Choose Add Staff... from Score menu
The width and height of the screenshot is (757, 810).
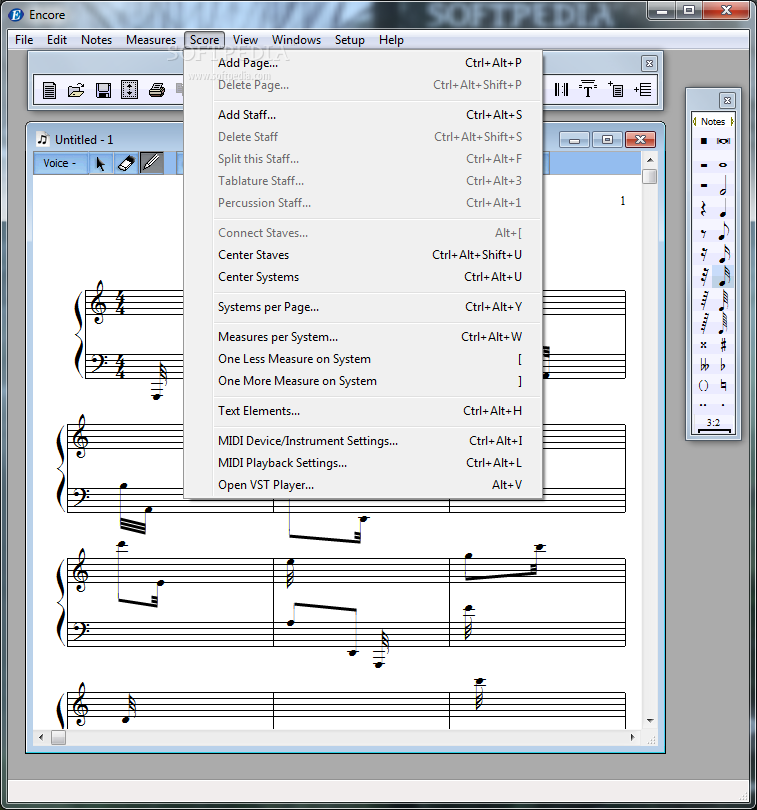click(363, 115)
